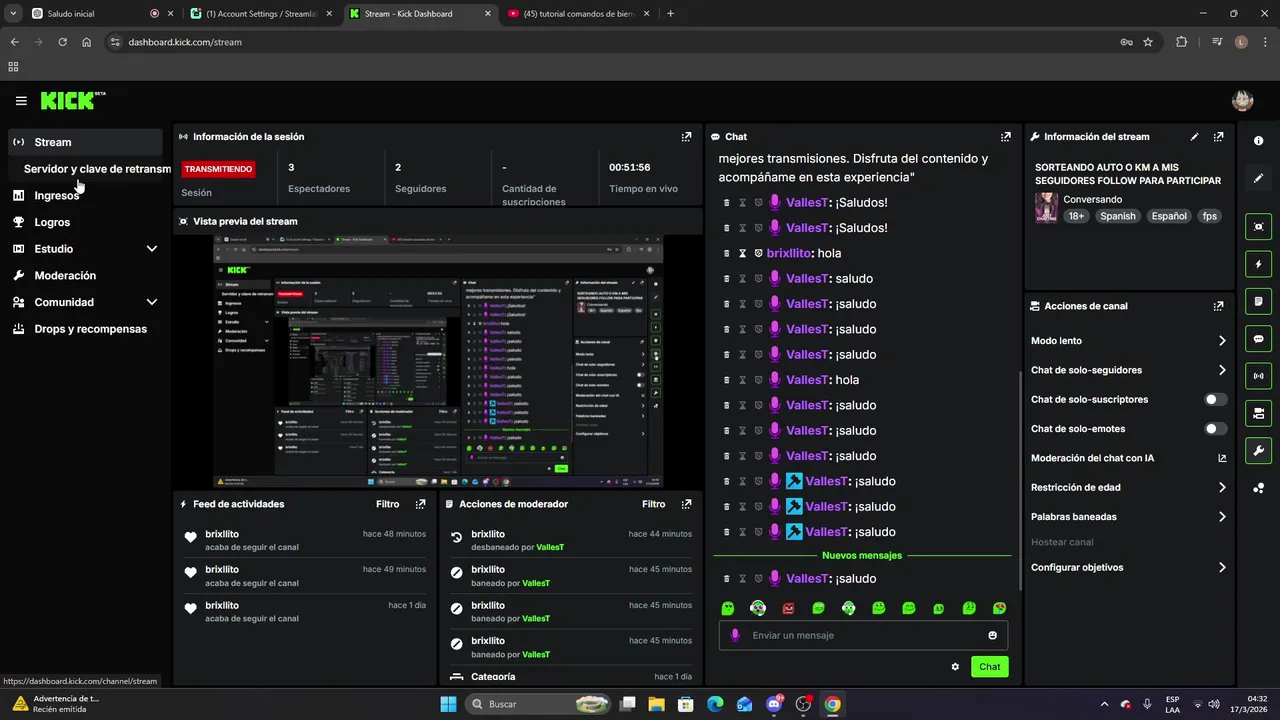Screen dimensions: 1280x720
Task: Insert the red angry emote
Action: (788, 608)
